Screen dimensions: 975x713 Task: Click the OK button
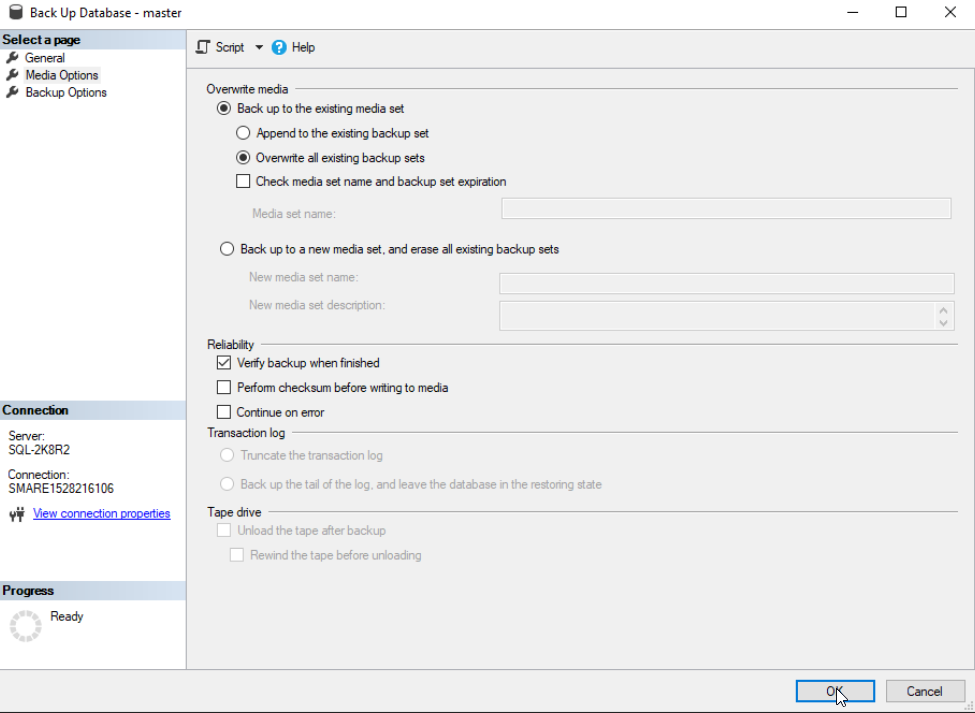pyautogui.click(x=835, y=691)
